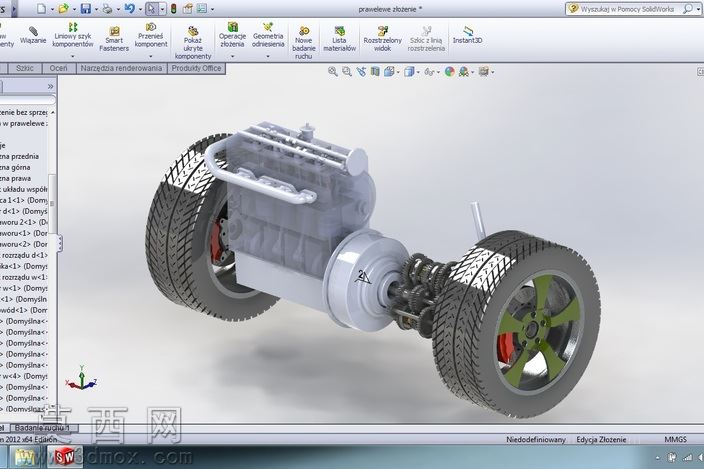704x469 pixels.
Task: Expand Liniowy szyk komponentów dropdown arrow
Action: coord(73,57)
